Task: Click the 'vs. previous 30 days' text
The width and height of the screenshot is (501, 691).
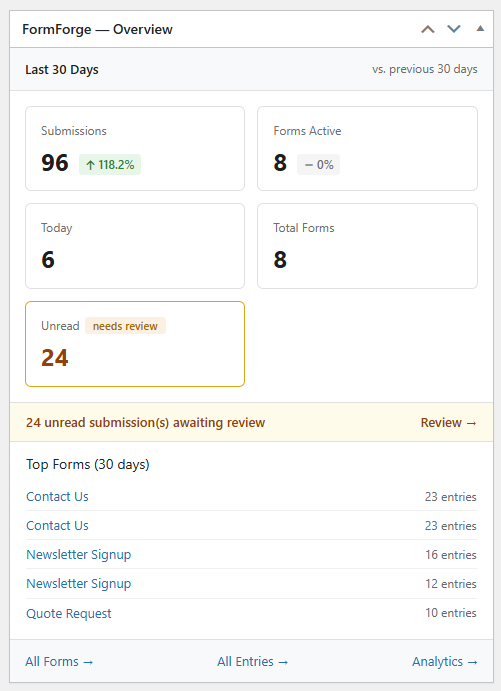Action: coord(424,70)
